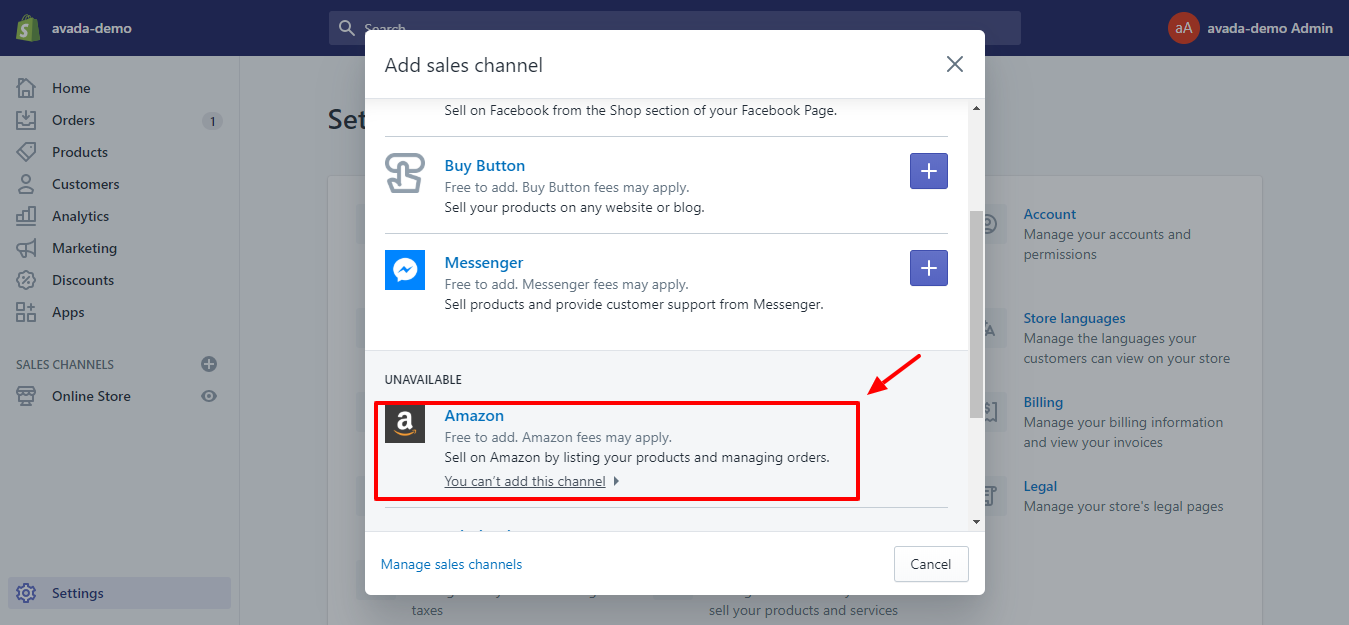
Task: Click the Marketing megaphone icon
Action: pyautogui.click(x=26, y=248)
